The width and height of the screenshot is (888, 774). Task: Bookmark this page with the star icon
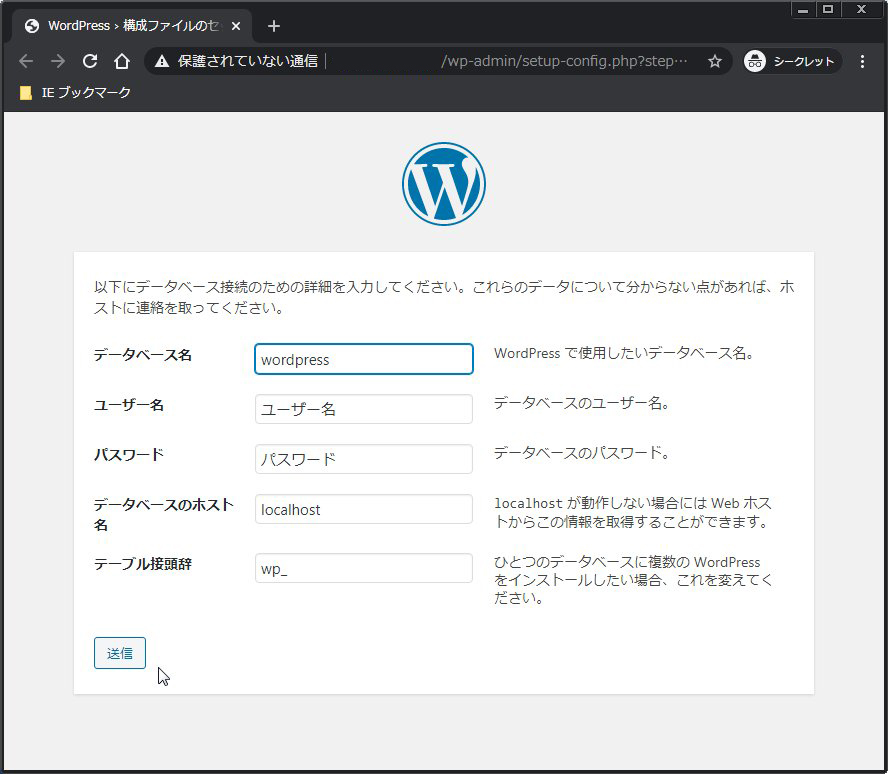pos(715,61)
